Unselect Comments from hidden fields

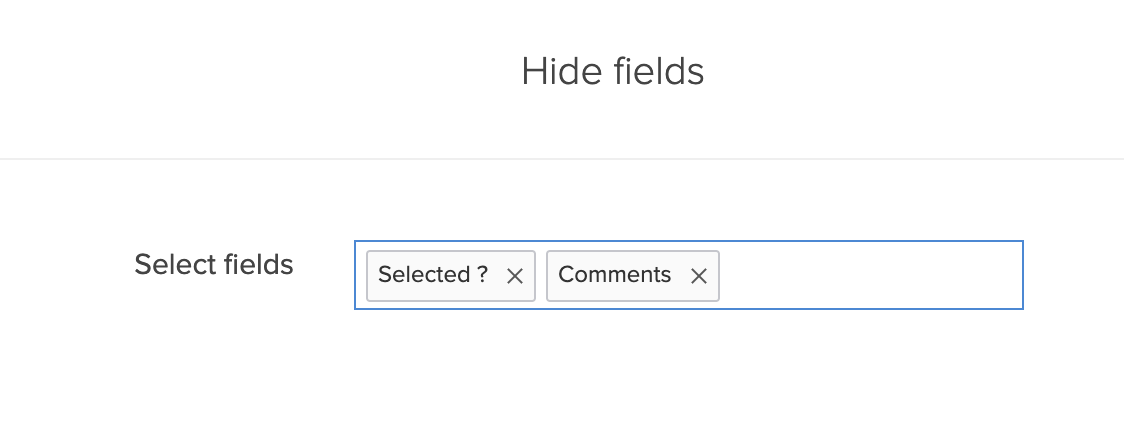(699, 276)
